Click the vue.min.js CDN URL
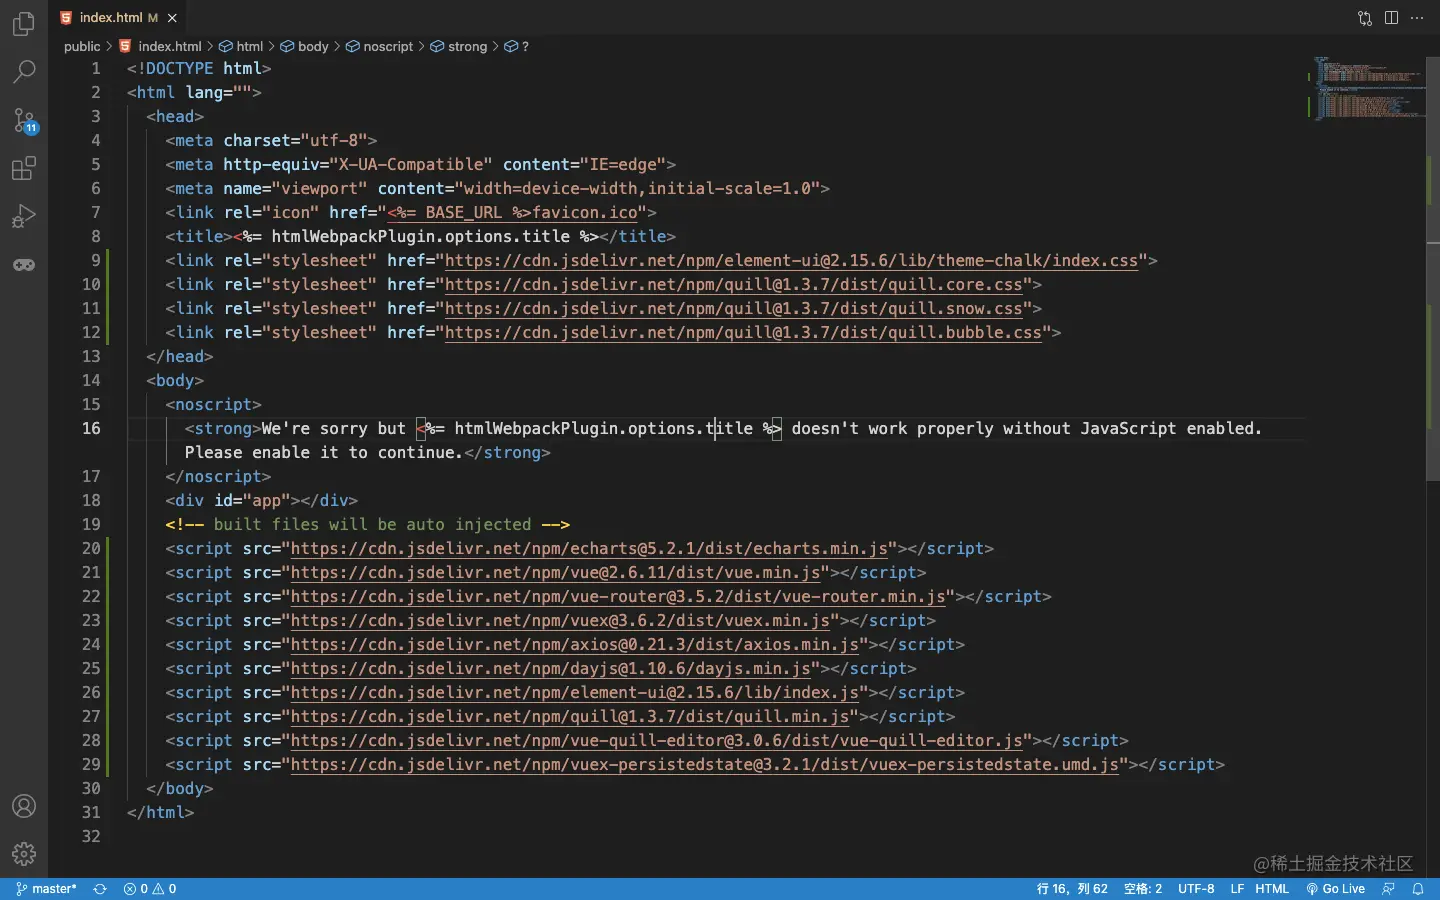Image resolution: width=1440 pixels, height=900 pixels. 555,573
